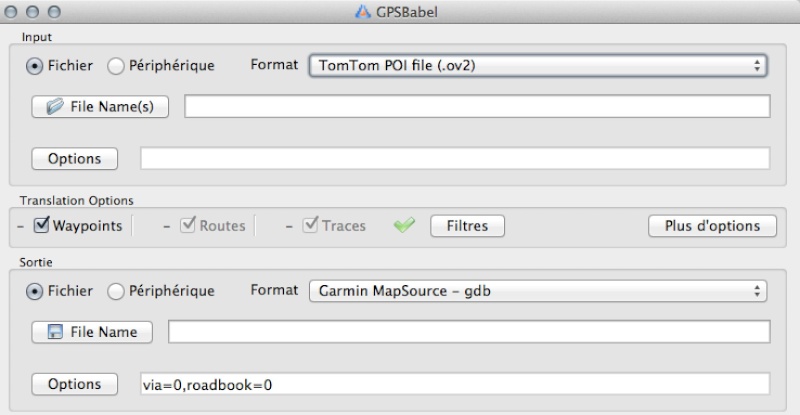This screenshot has height=415, width=800.
Task: Open the Filtres dialog
Action: [467, 226]
